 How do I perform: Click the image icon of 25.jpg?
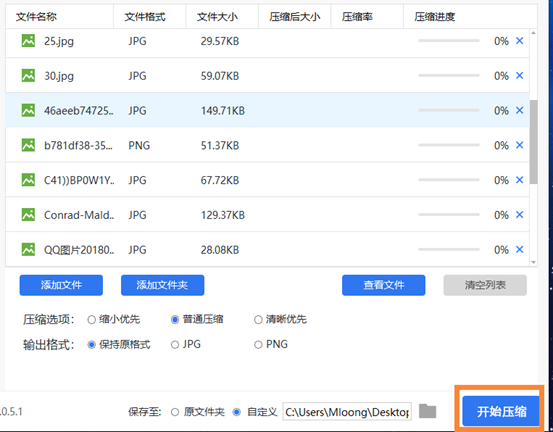pyautogui.click(x=28, y=41)
